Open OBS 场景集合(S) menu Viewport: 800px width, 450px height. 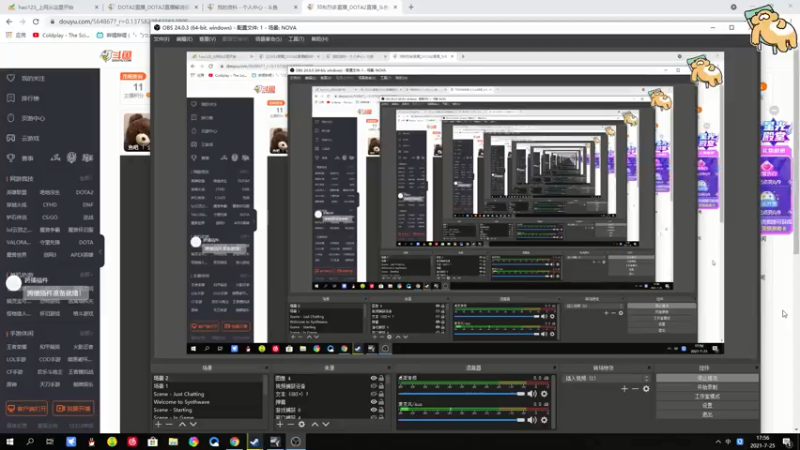point(268,39)
